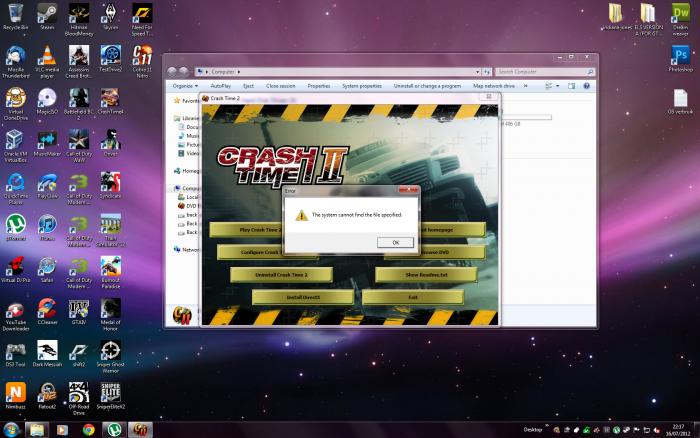Screen dimensions: 700x438
Task: Open Google Chrome from the taskbar
Action: point(88,430)
